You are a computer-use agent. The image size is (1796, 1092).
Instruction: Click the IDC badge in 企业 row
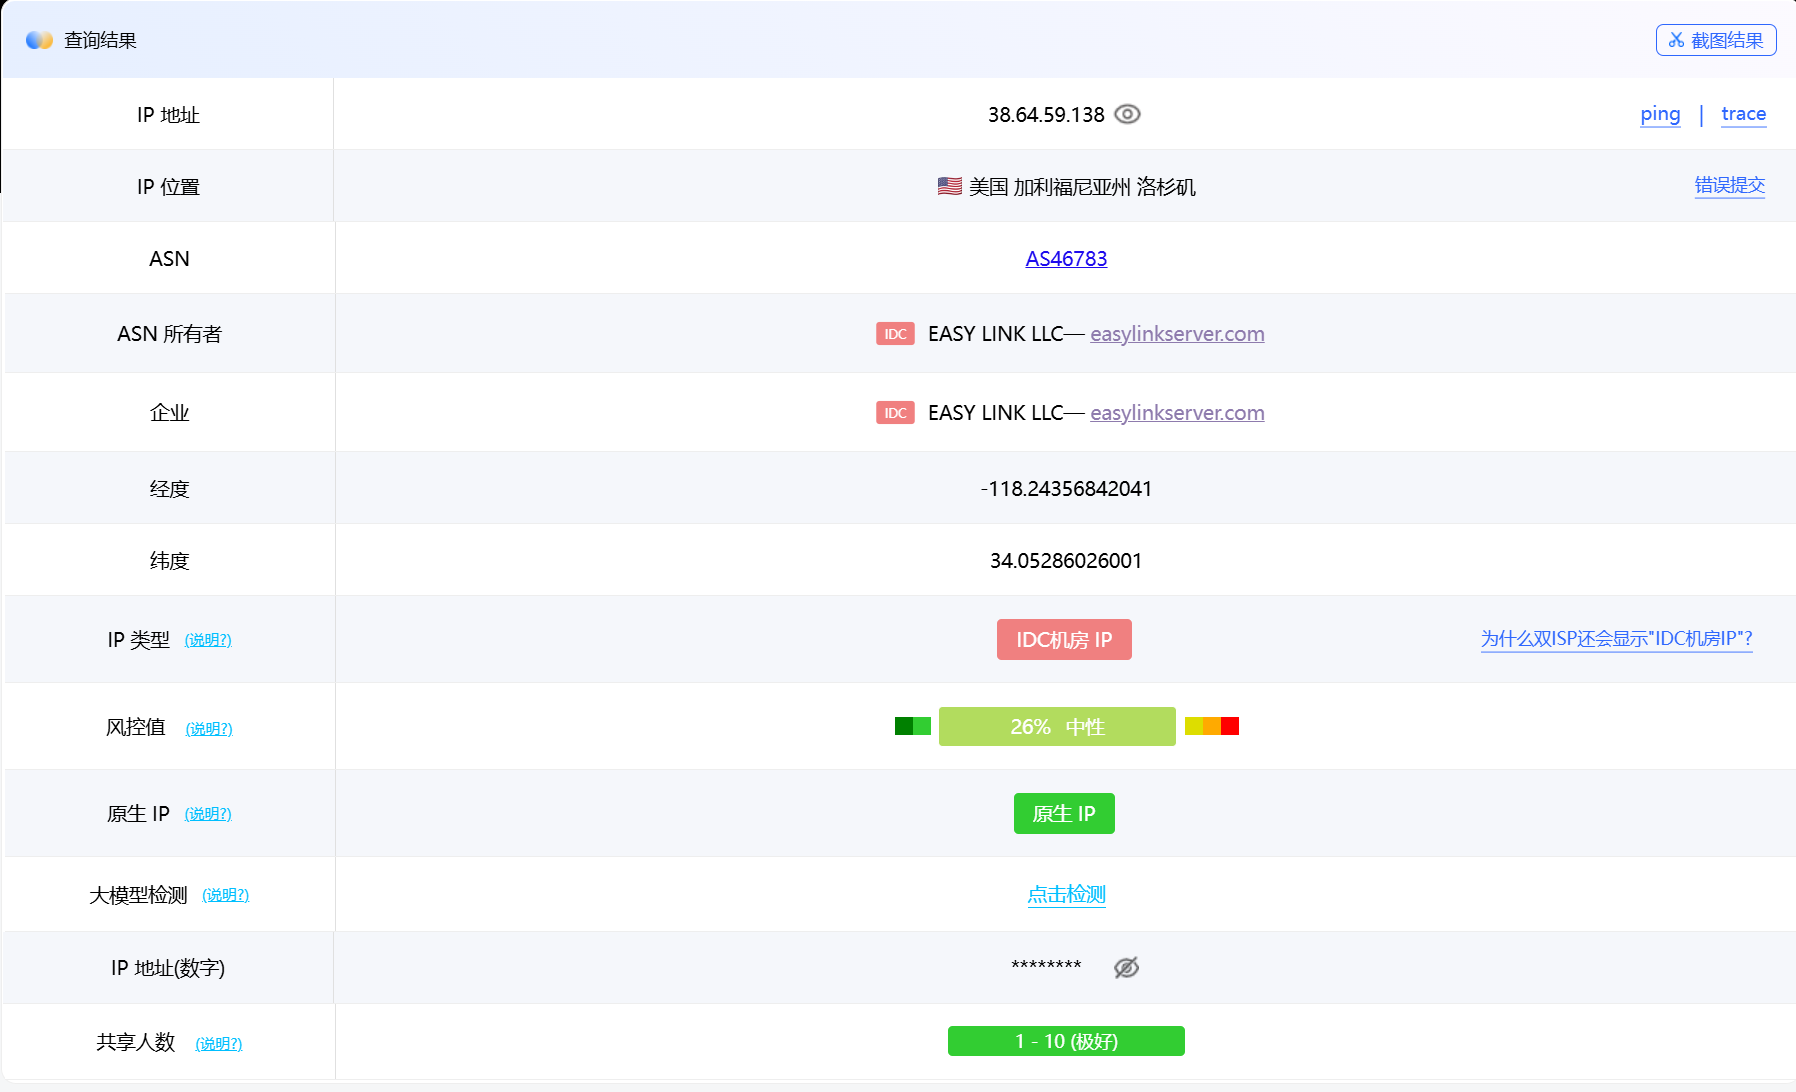pyautogui.click(x=895, y=413)
